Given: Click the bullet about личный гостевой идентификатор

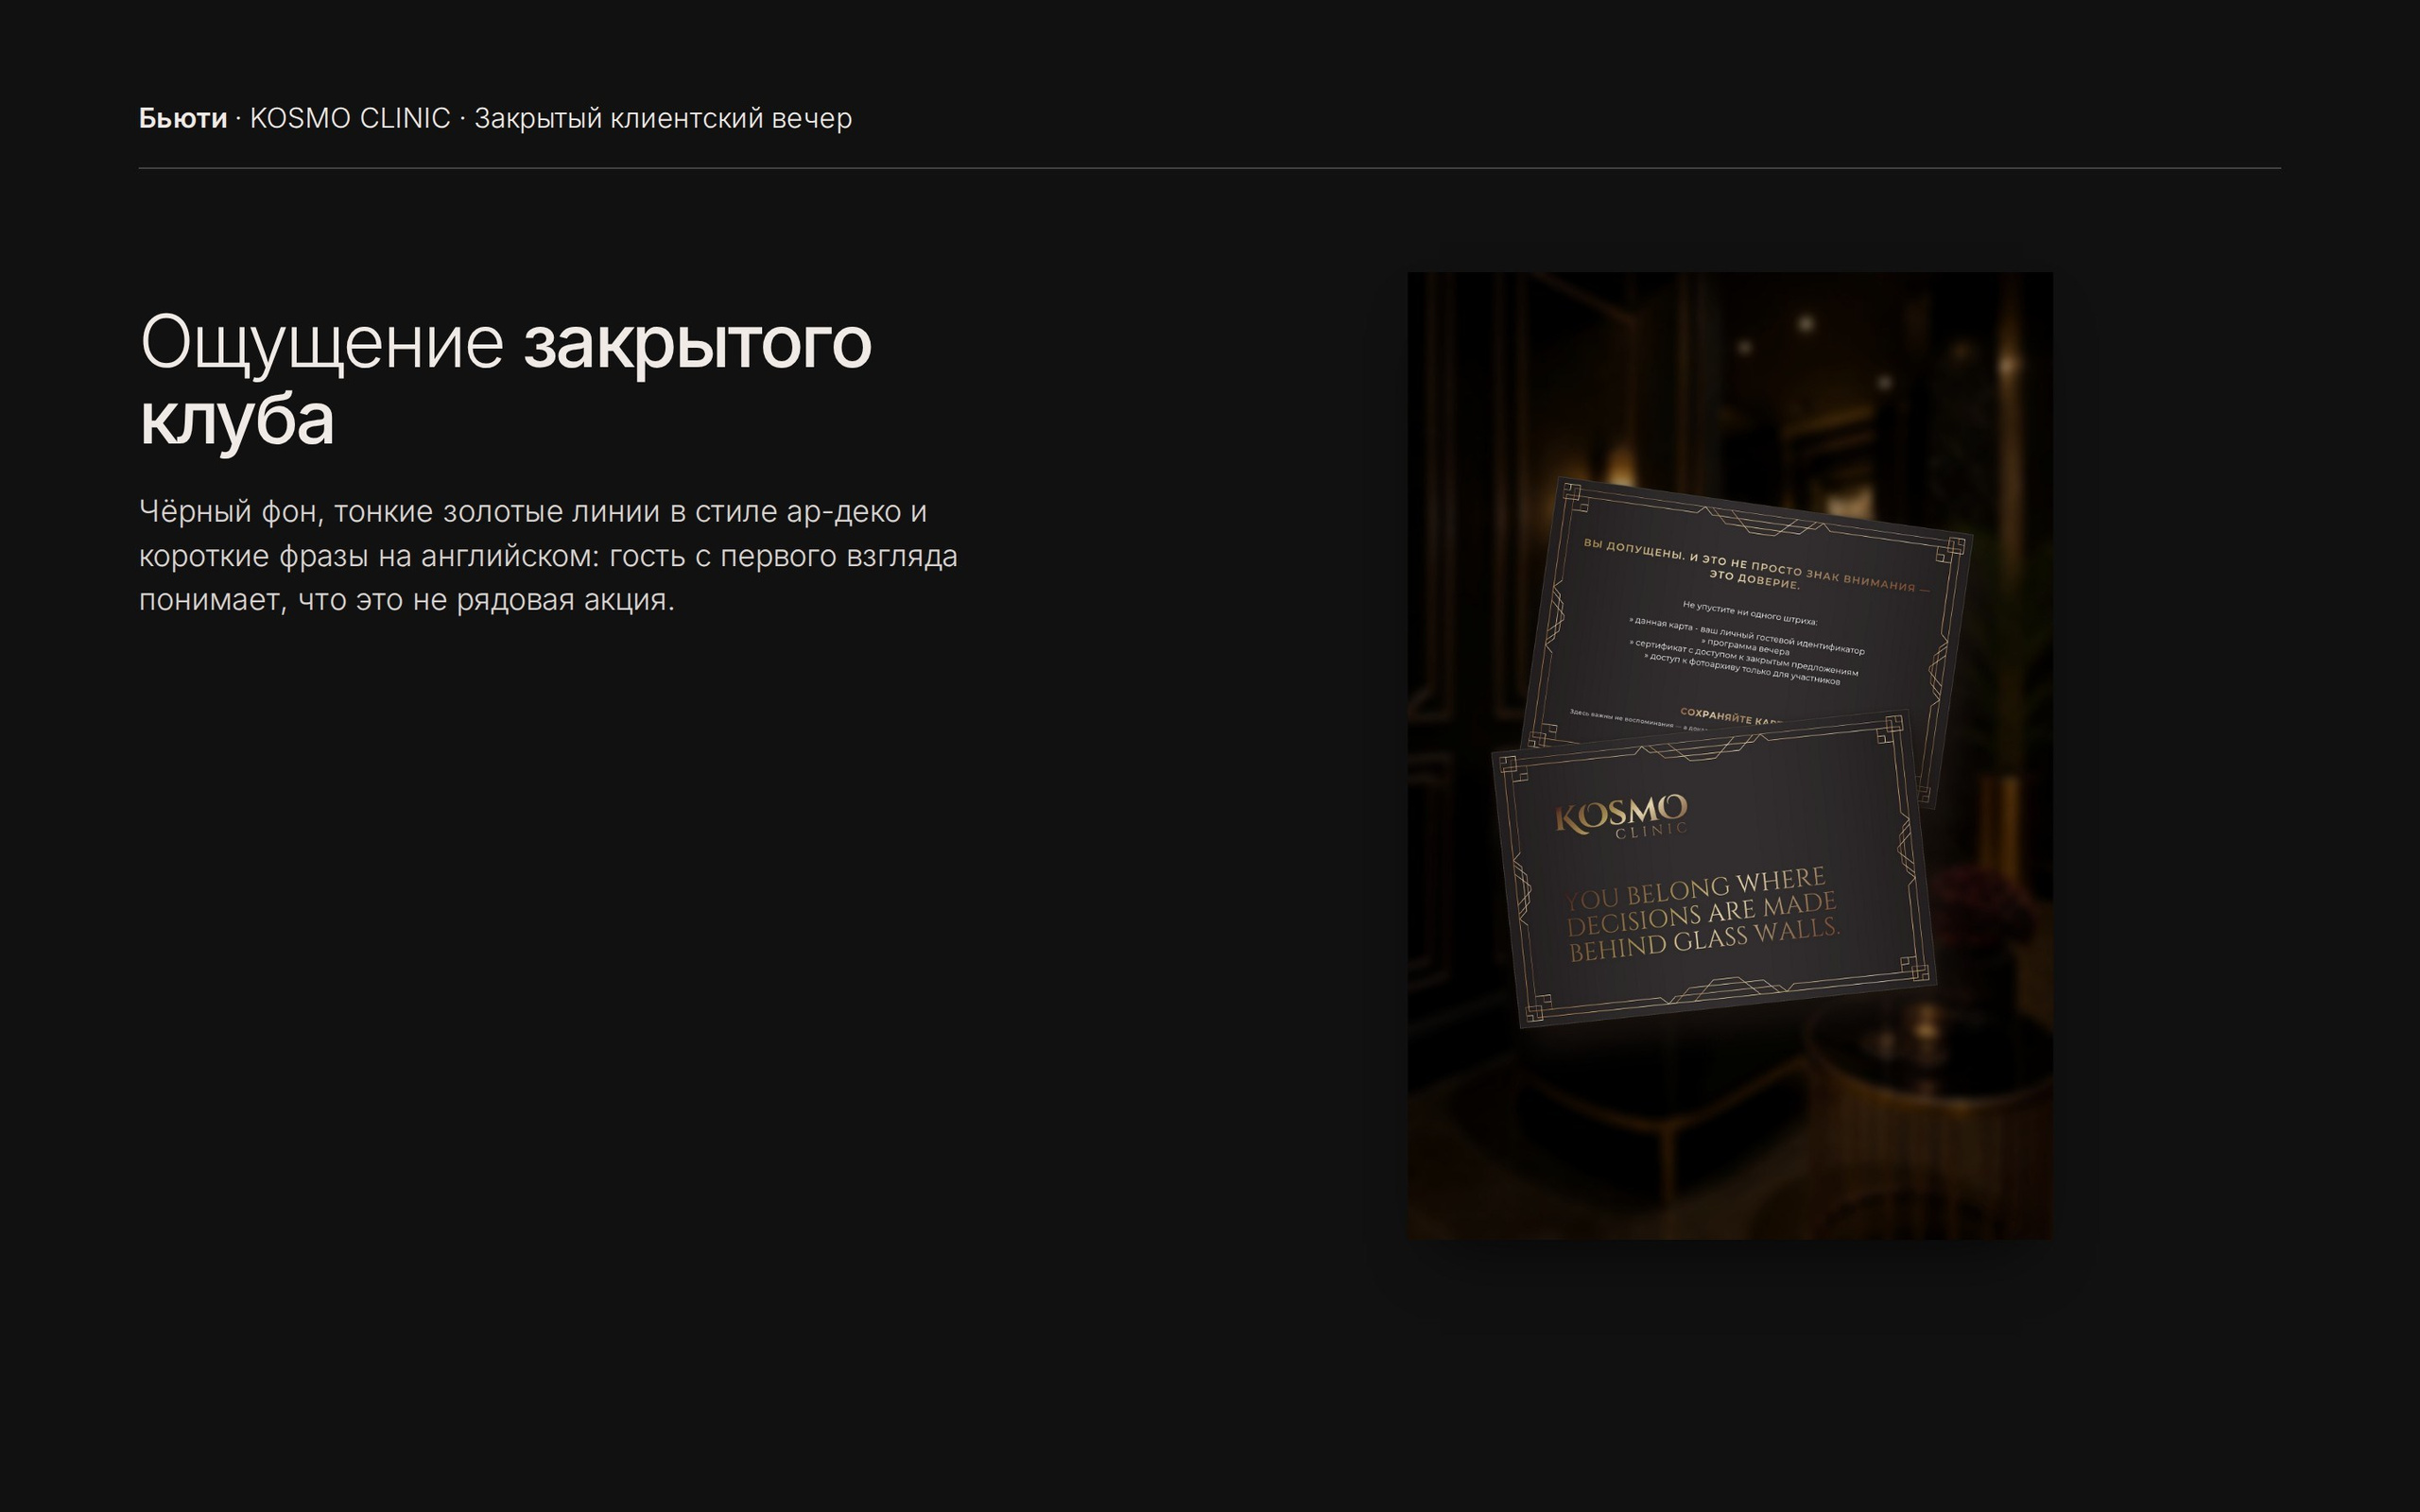Looking at the screenshot, I should point(1747,636).
